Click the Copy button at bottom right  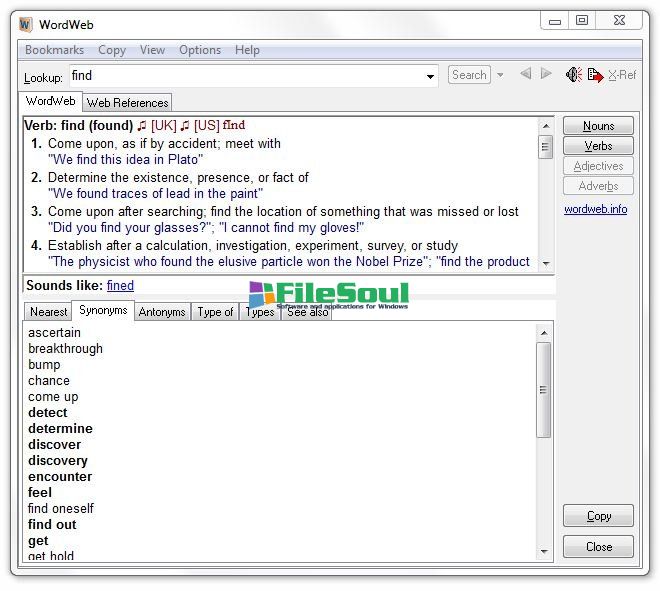point(598,516)
